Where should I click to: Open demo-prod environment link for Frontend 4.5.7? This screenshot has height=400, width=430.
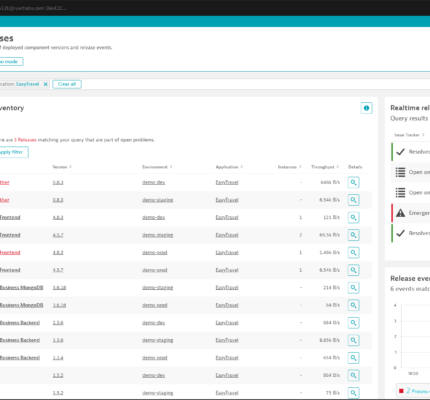pyautogui.click(x=154, y=270)
